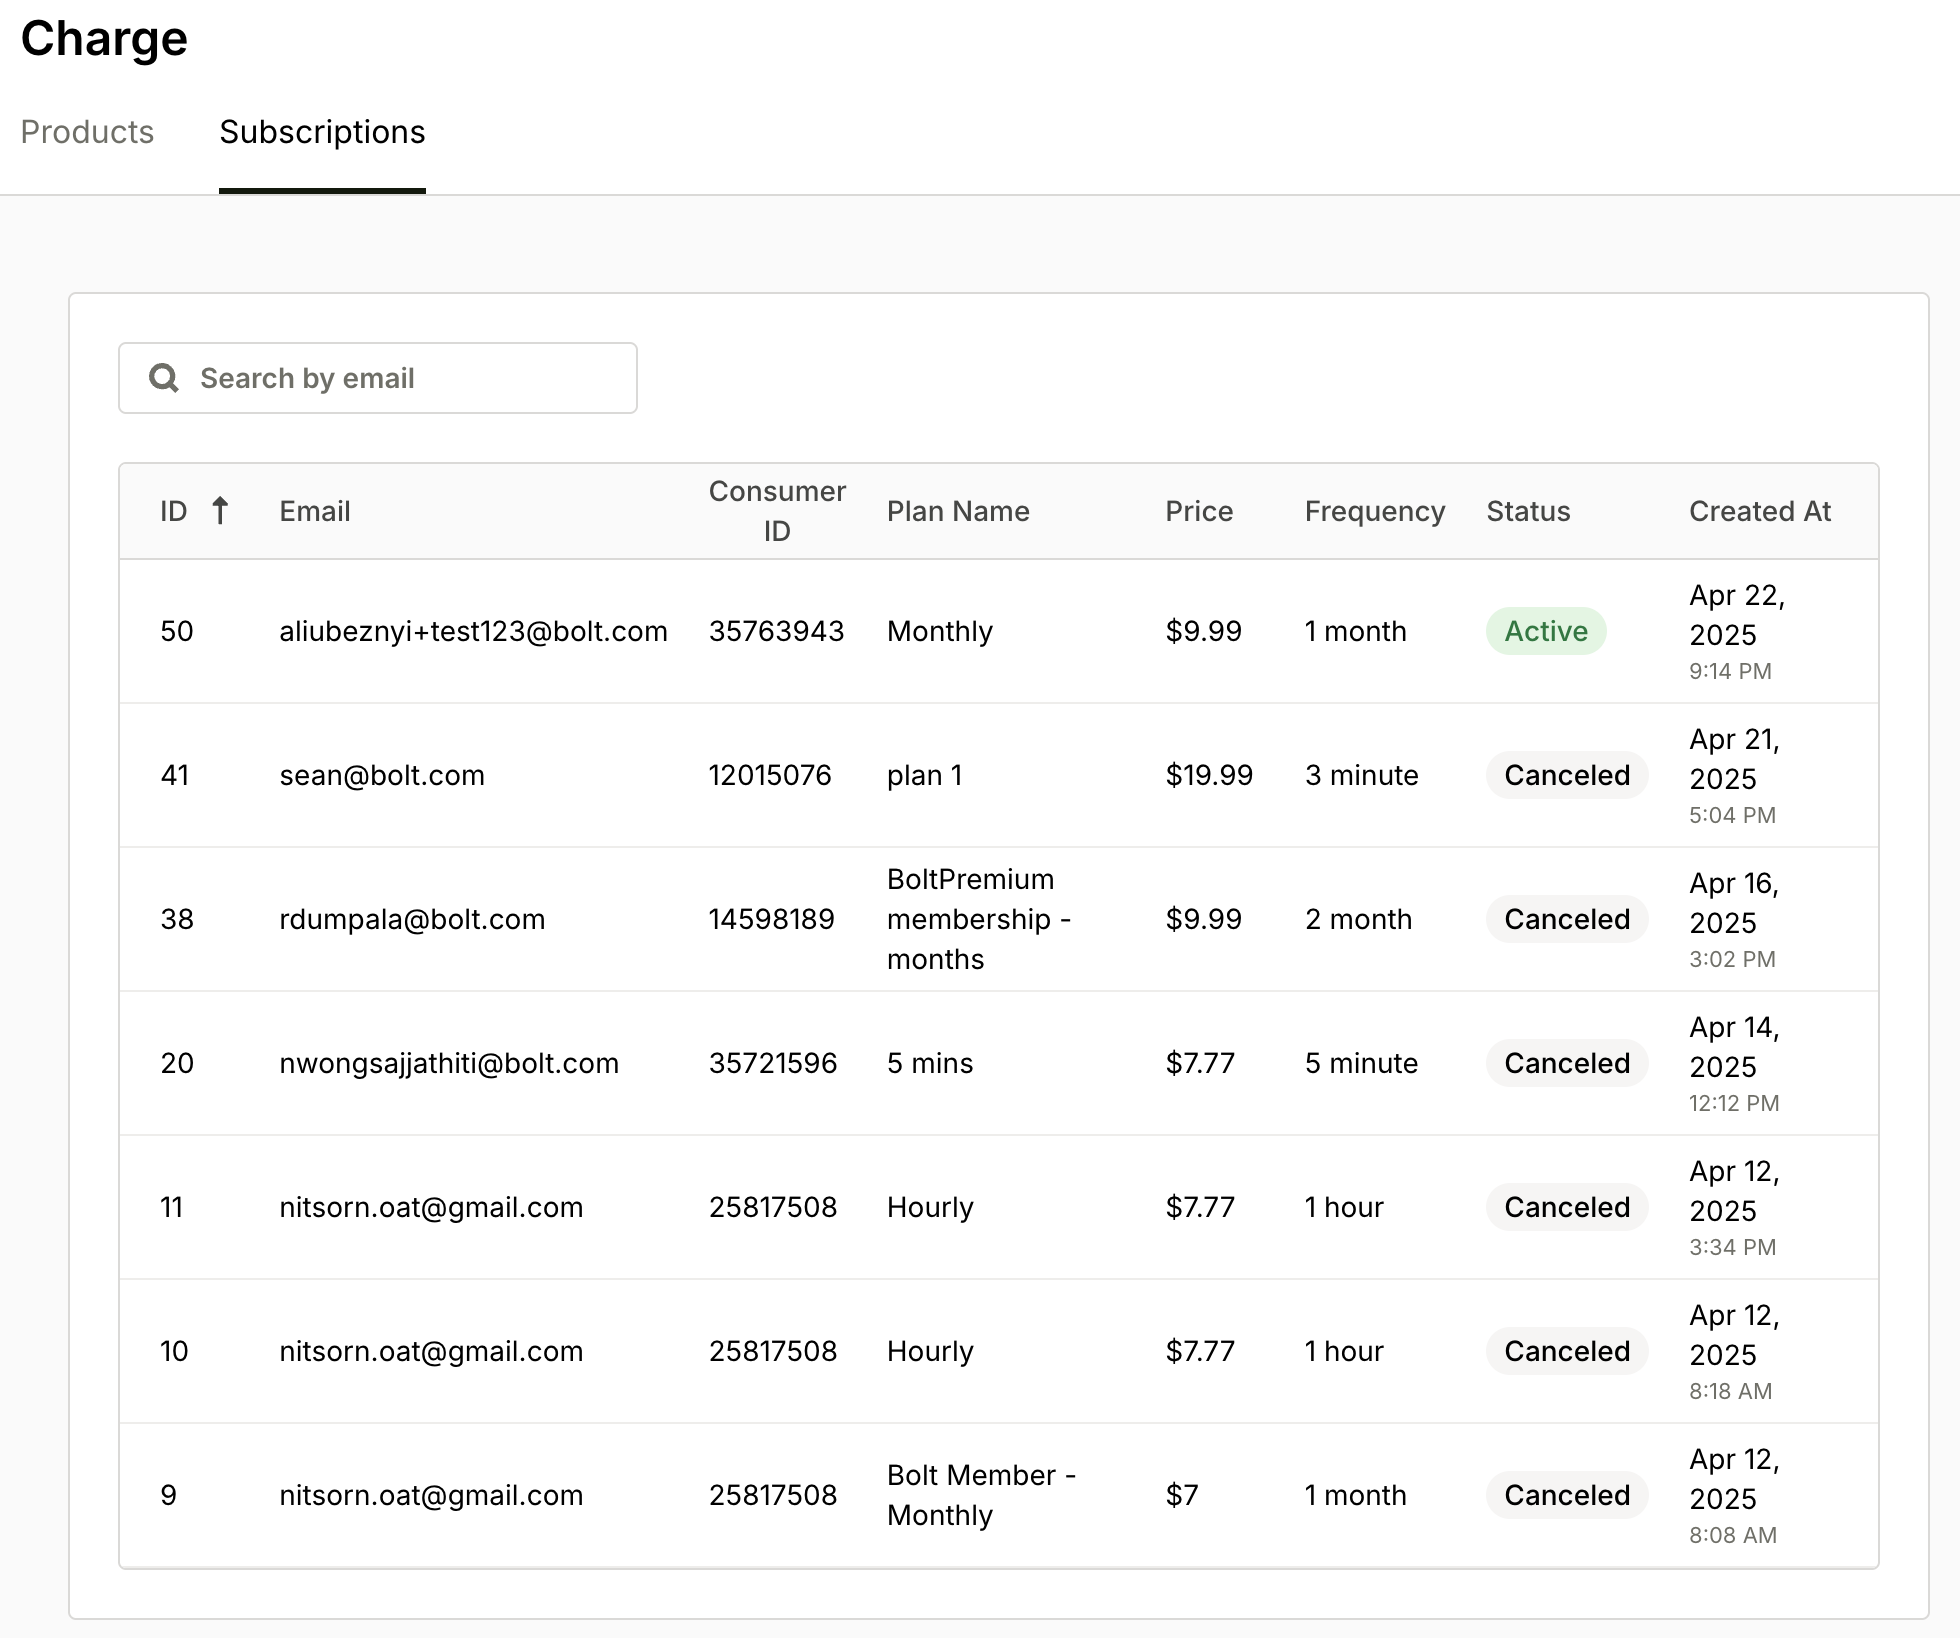The height and width of the screenshot is (1638, 1960).
Task: Click the 12:12 PM timestamp
Action: tap(1734, 1103)
